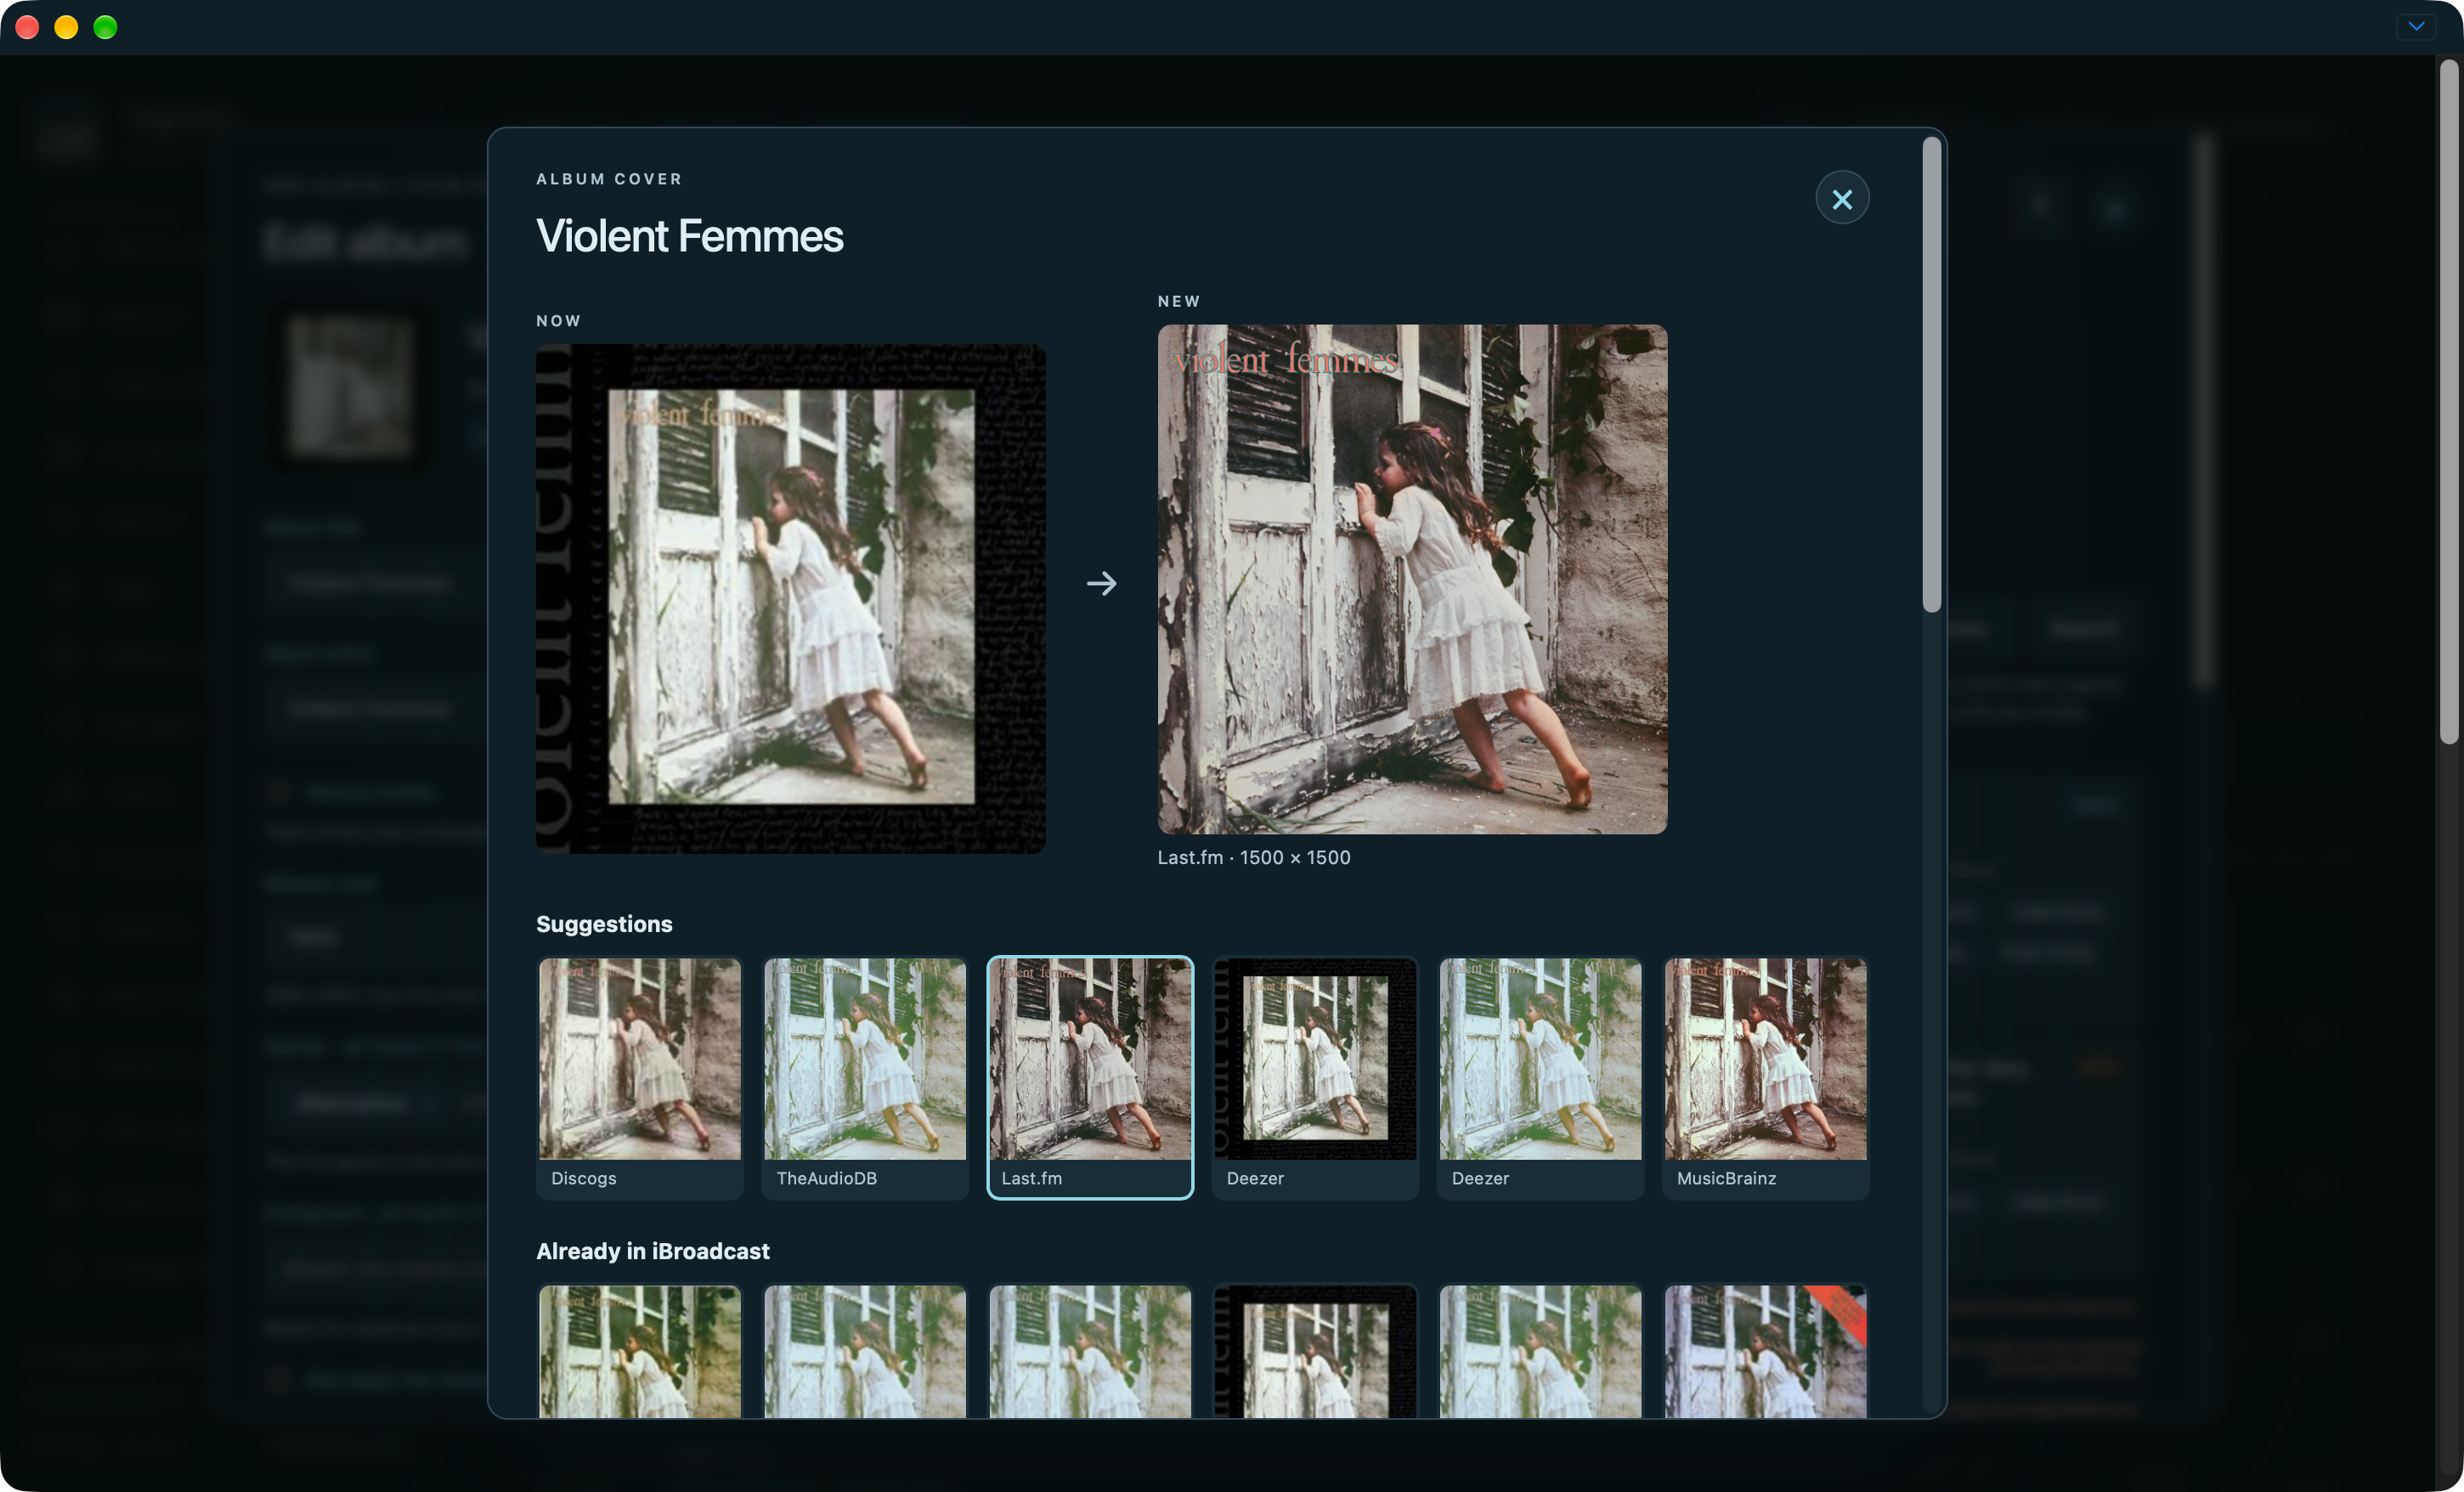This screenshot has height=1492, width=2464.
Task: Choose the TheAudioDB cover suggestion
Action: pos(865,1077)
